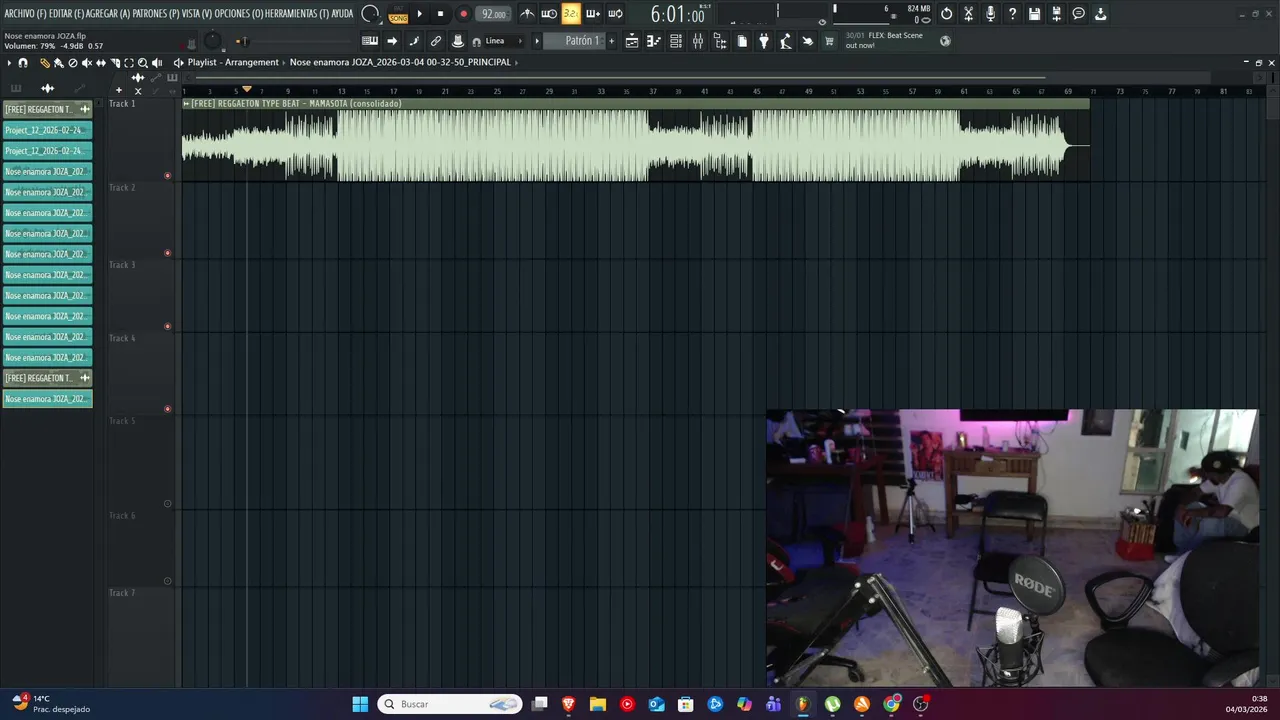
Task: Choose the Select marquee tool
Action: tap(129, 62)
